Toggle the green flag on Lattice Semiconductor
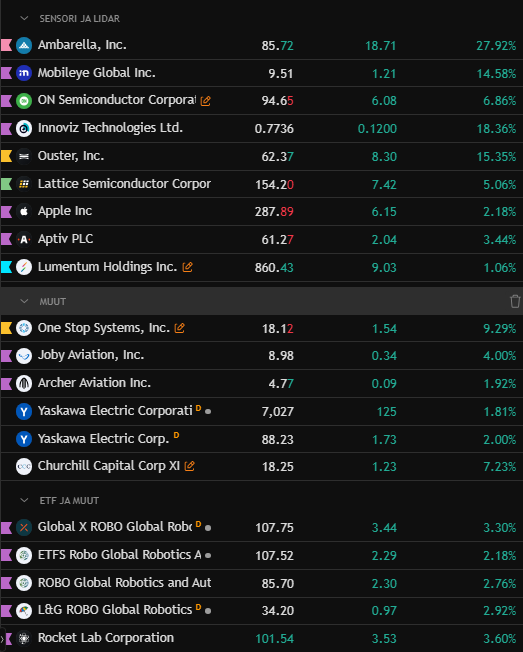Image resolution: width=523 pixels, height=652 pixels. click(x=6, y=184)
